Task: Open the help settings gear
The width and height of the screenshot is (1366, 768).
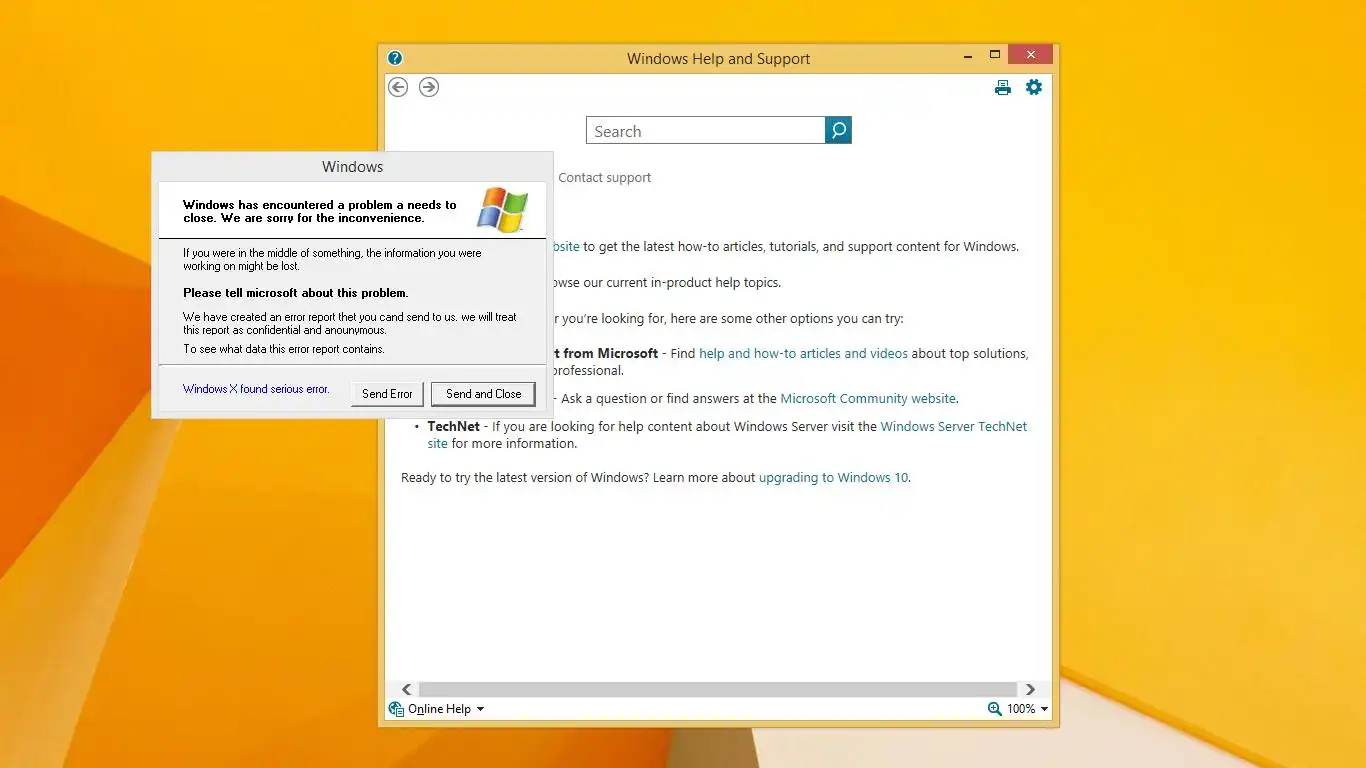Action: point(1034,87)
